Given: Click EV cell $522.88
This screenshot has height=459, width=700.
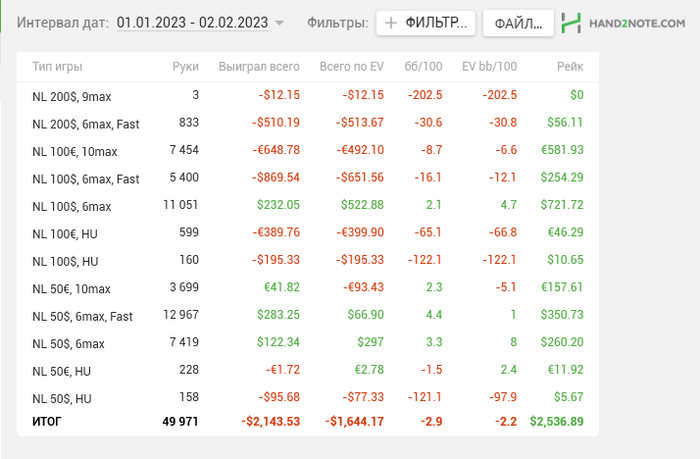Looking at the screenshot, I should [x=362, y=205].
